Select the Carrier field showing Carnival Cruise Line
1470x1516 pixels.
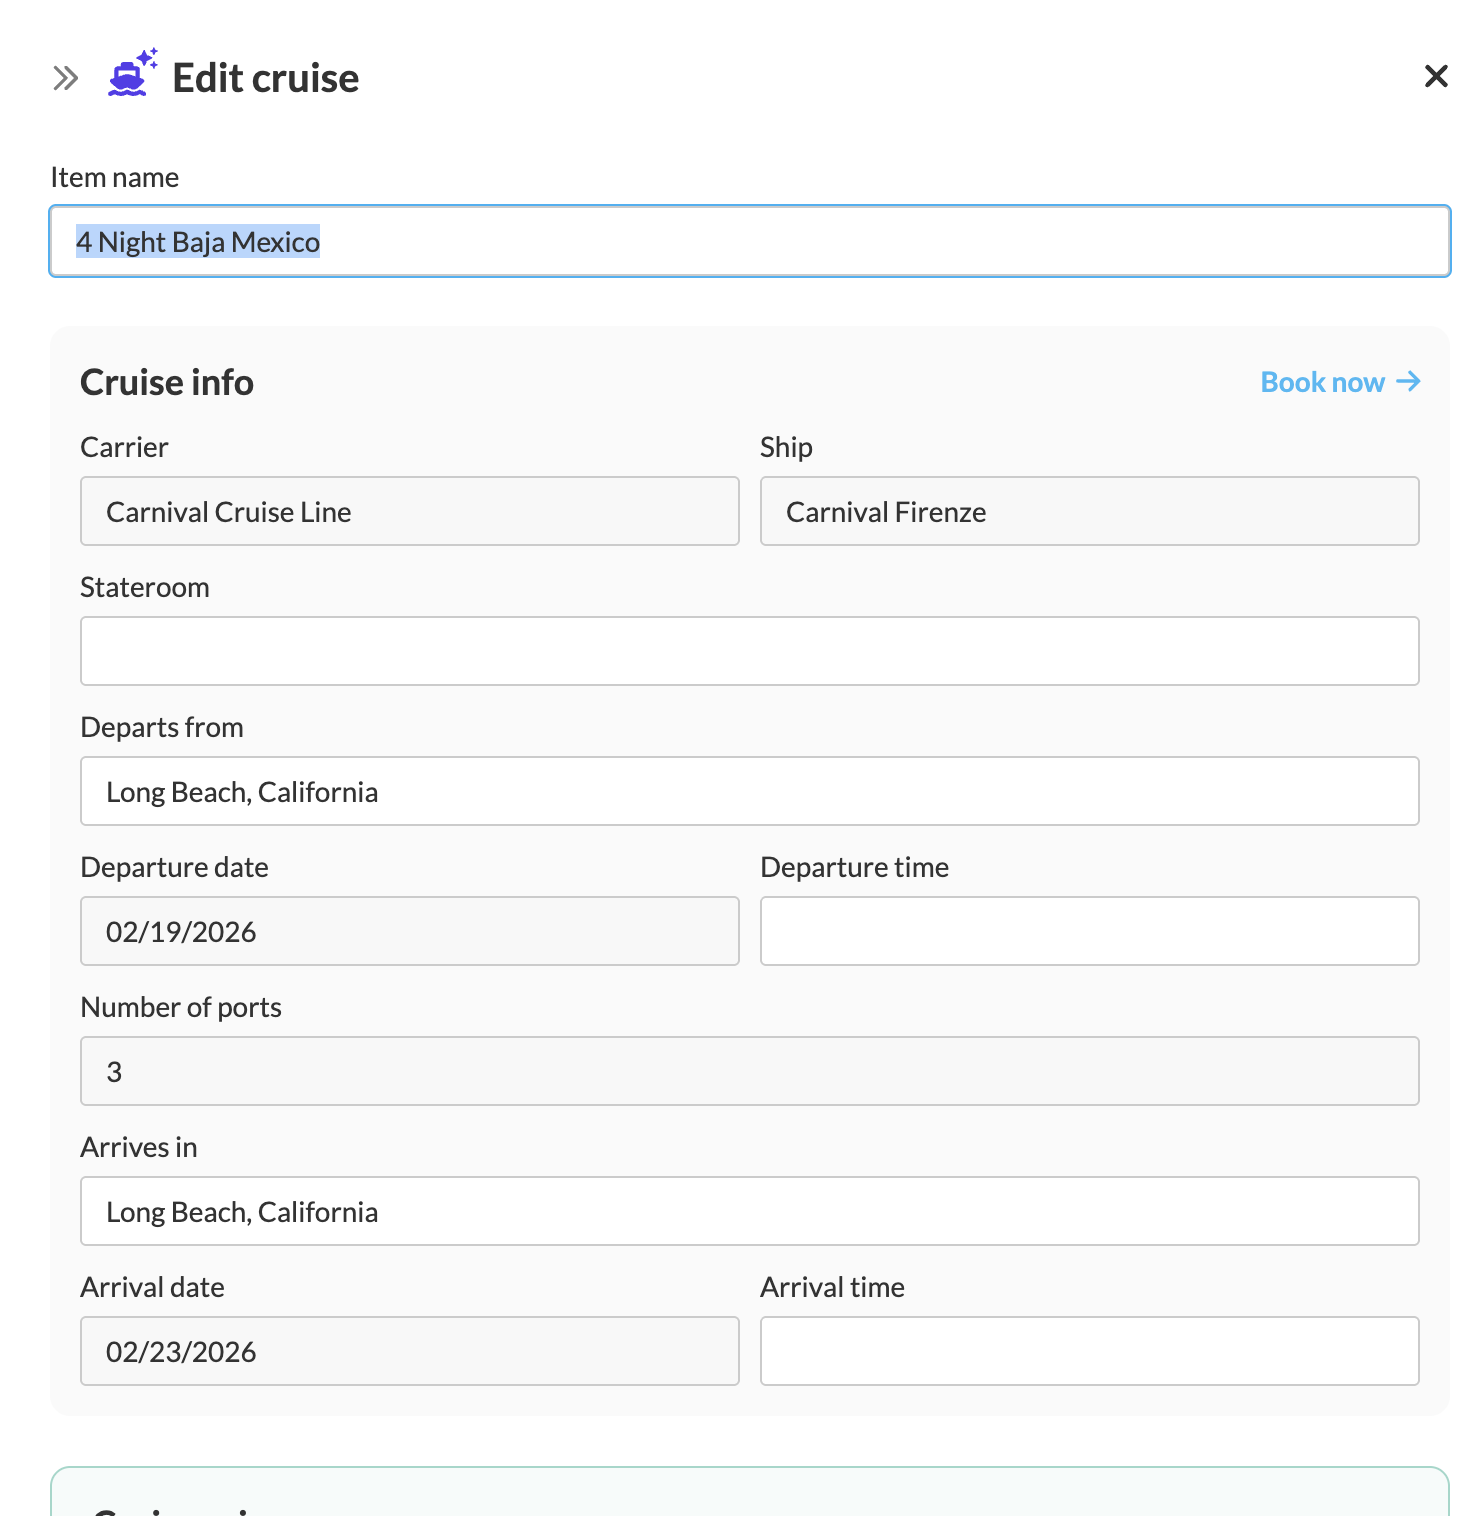coord(409,512)
